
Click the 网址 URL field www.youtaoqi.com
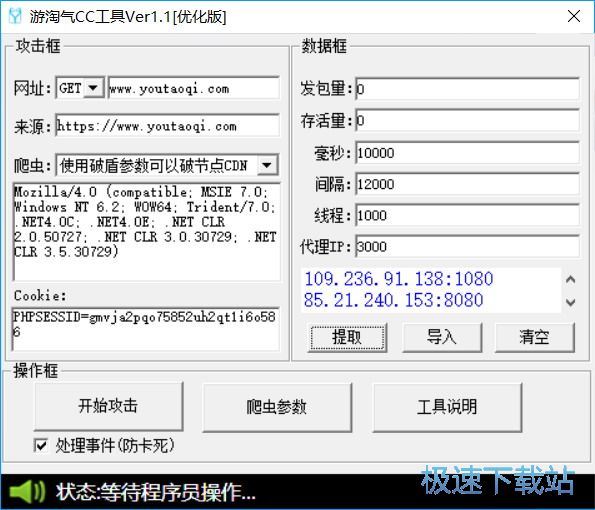(x=194, y=88)
